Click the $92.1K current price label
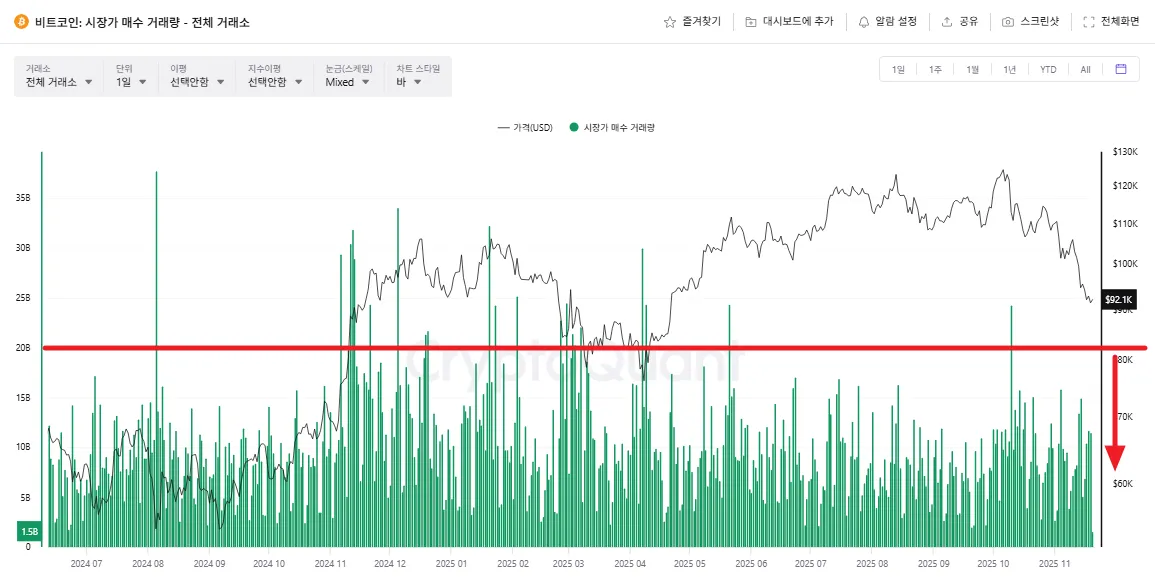Screen dimensions: 1155x577 (1118, 300)
